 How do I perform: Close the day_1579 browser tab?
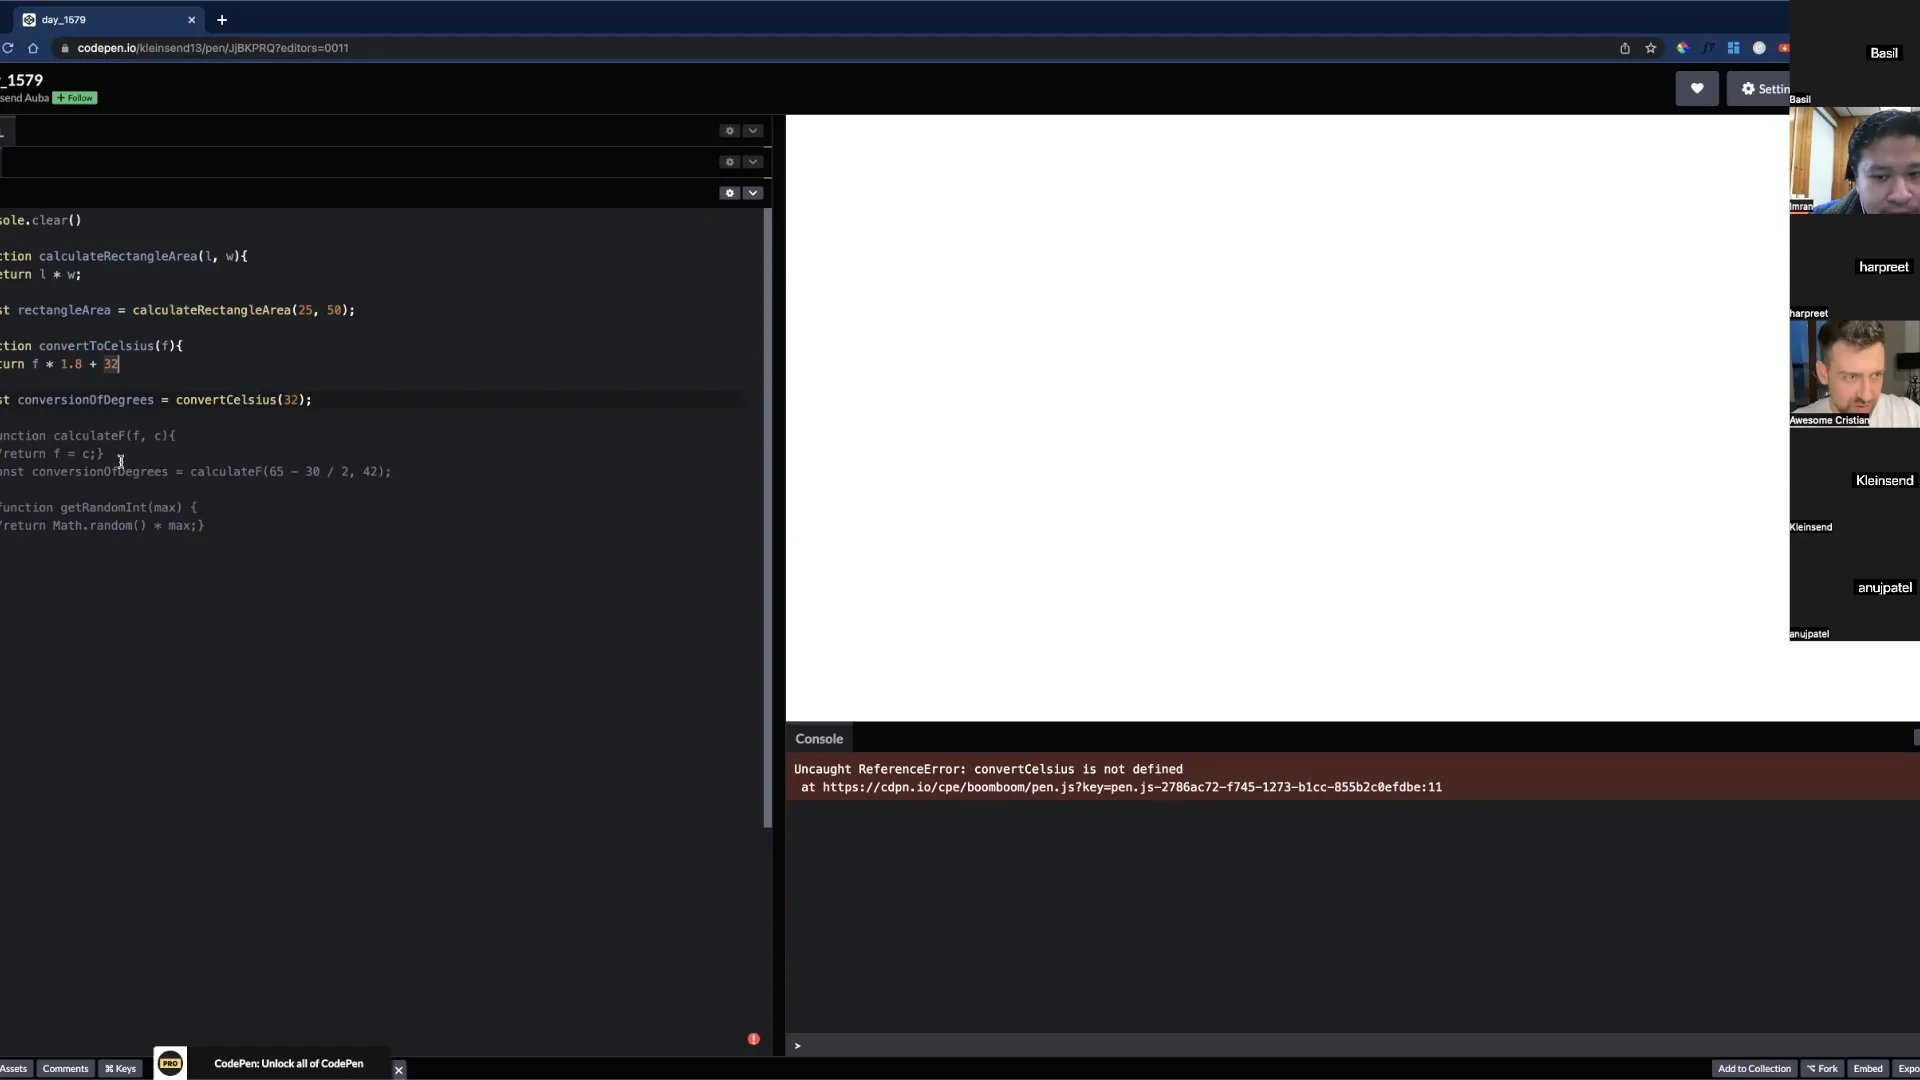click(x=192, y=20)
